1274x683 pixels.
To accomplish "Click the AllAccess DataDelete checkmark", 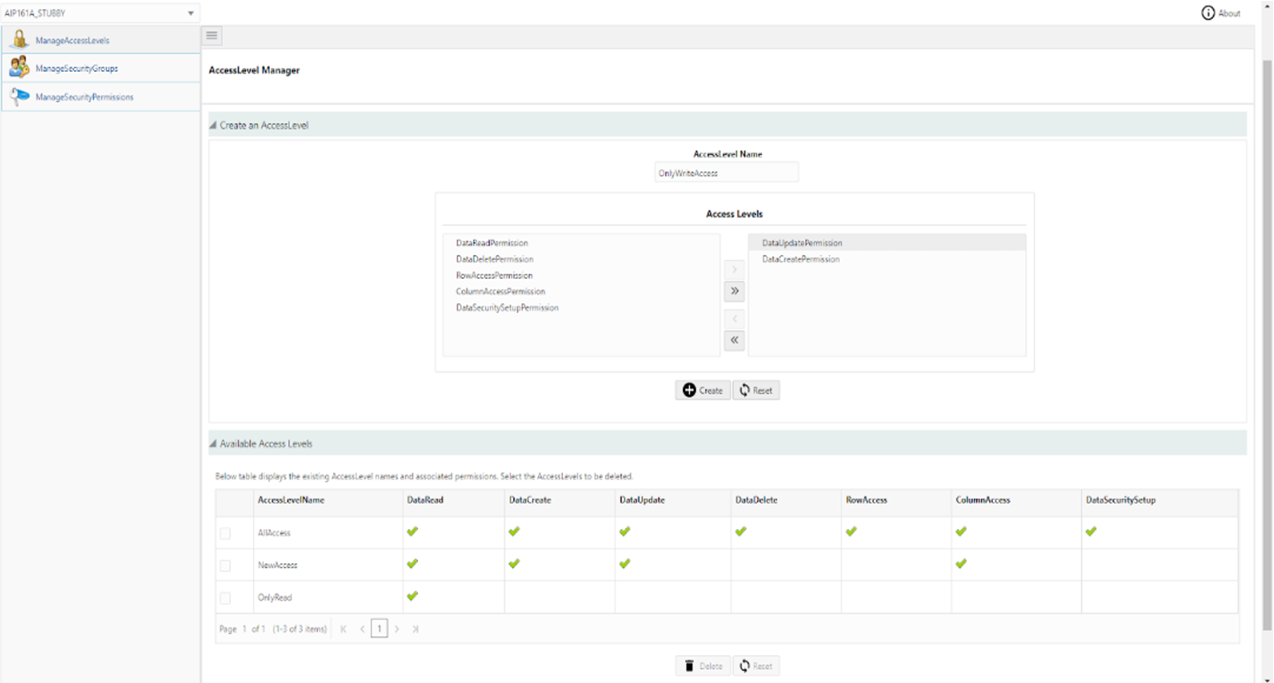I will (x=740, y=532).
